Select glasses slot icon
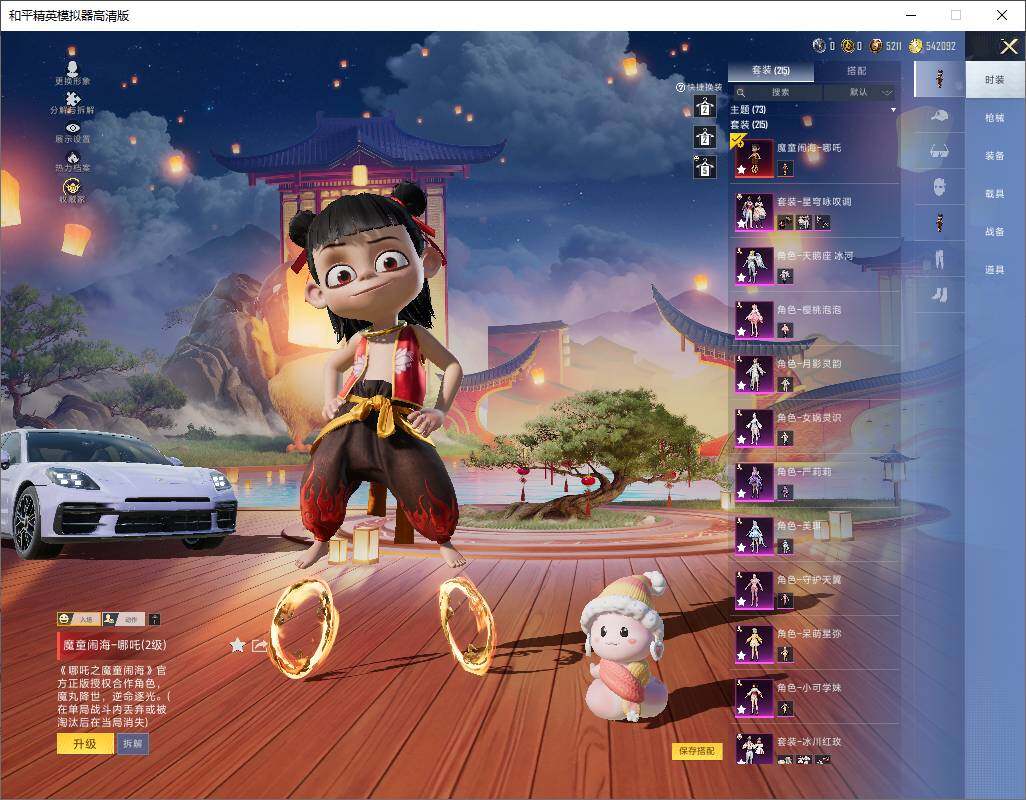Viewport: 1026px width, 800px height. point(939,152)
